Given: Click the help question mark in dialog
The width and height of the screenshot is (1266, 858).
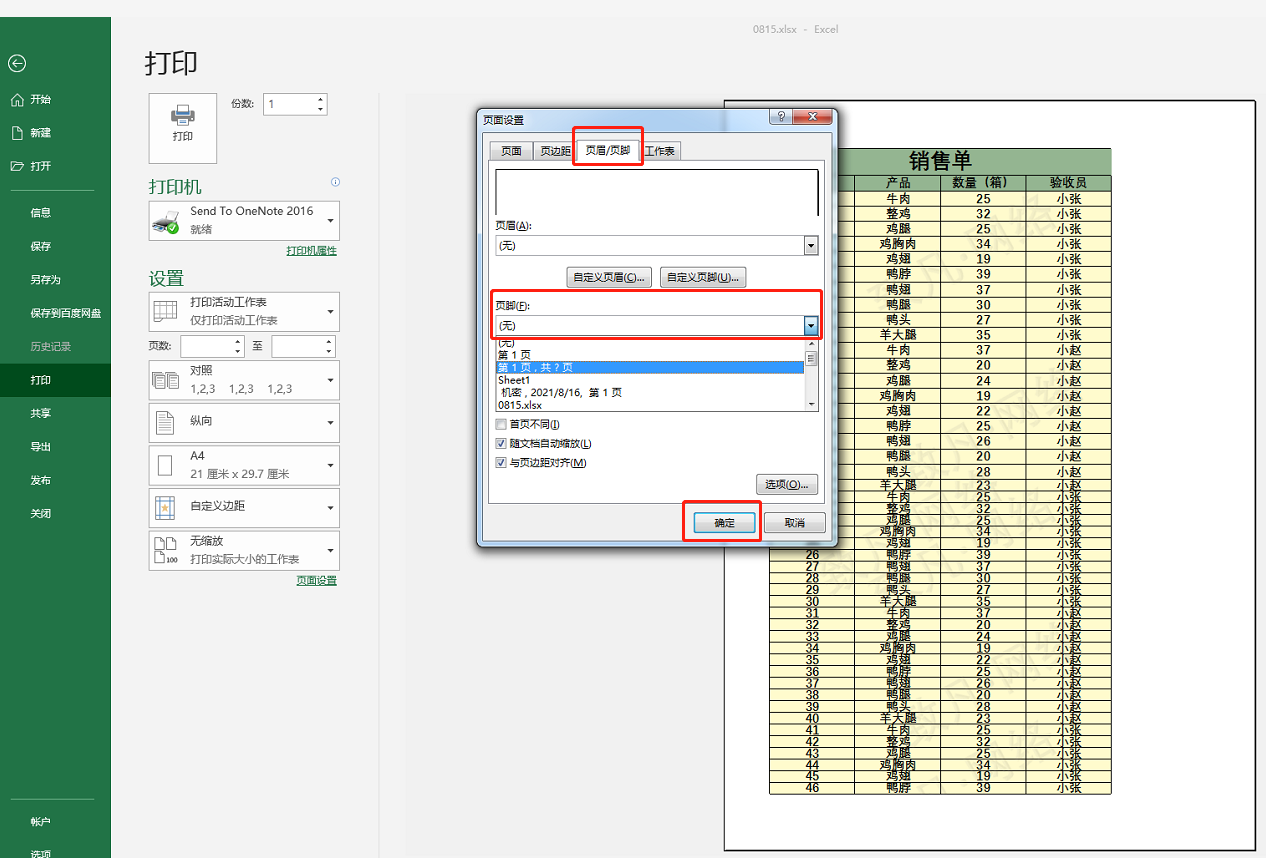Looking at the screenshot, I should tap(781, 116).
